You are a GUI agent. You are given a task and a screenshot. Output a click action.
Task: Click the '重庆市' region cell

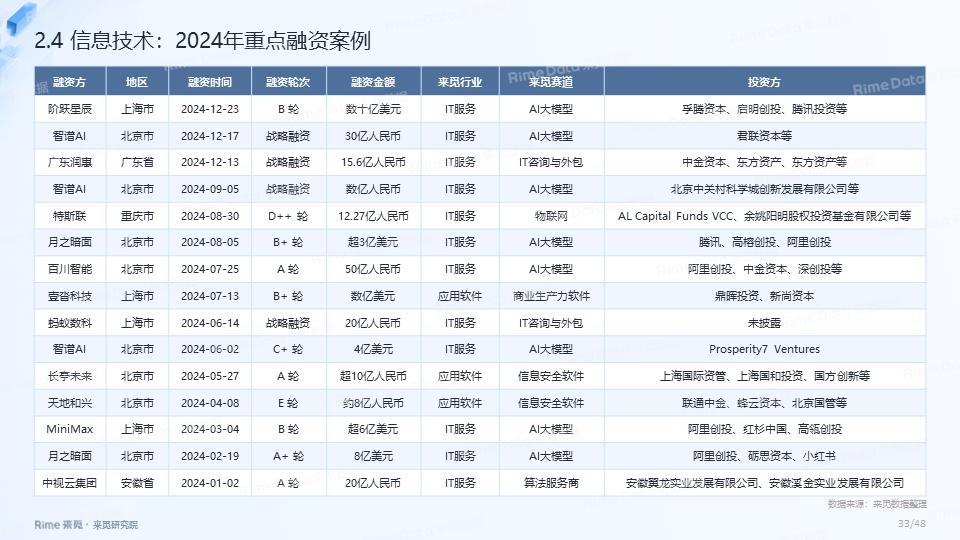pyautogui.click(x=137, y=216)
